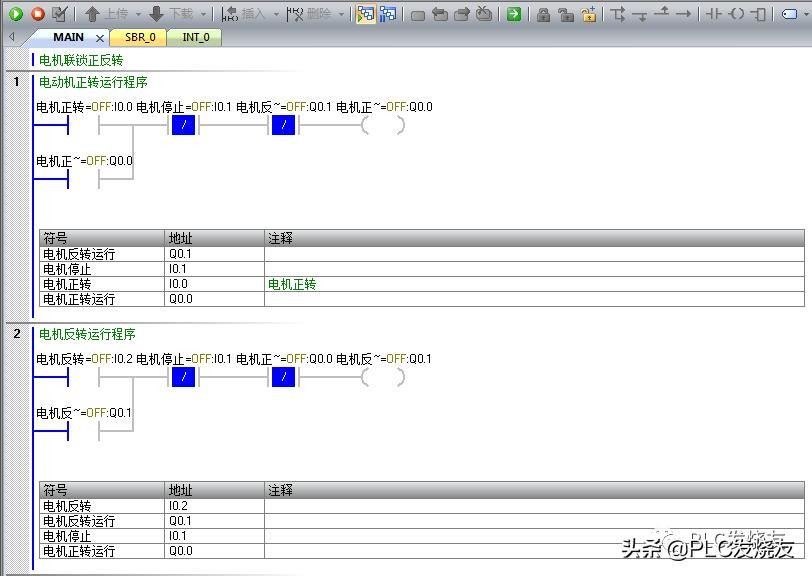
Task: Open the Upload (上传) dropdown arrow
Action: coord(137,14)
